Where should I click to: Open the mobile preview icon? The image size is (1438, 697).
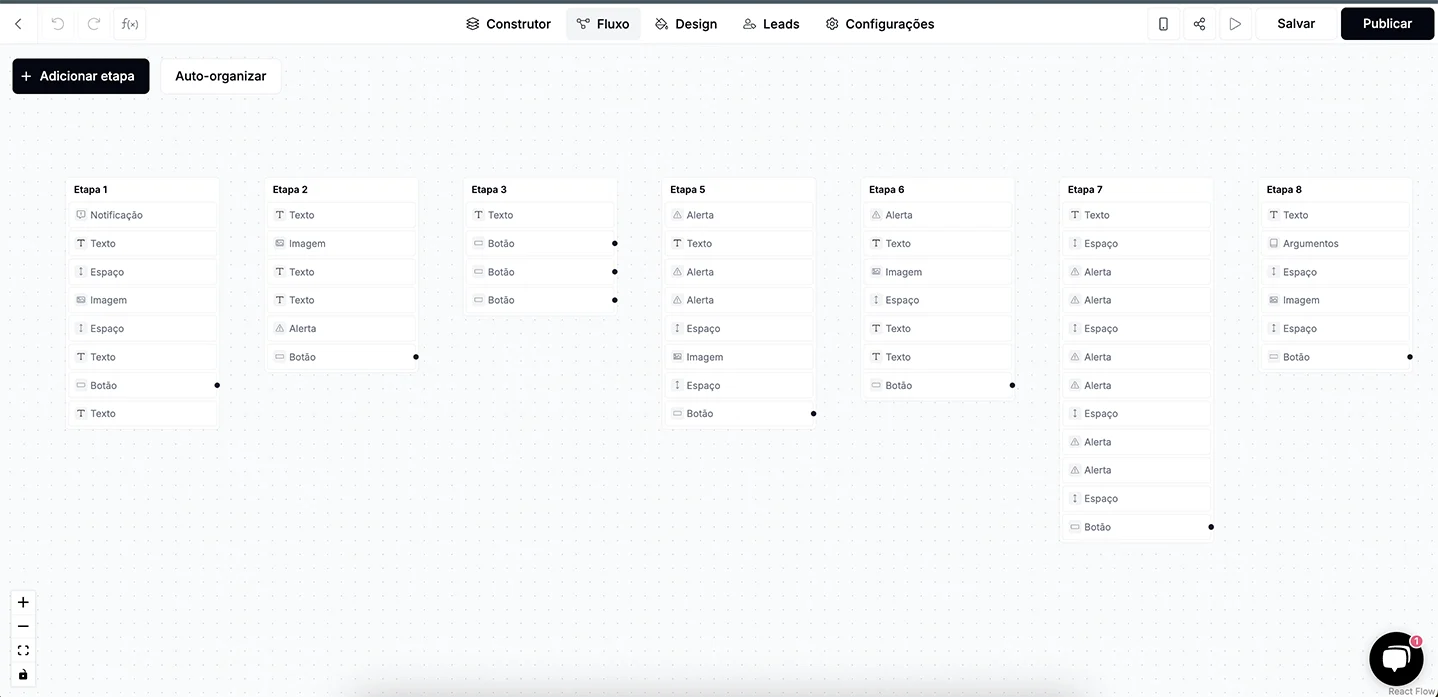(1163, 24)
